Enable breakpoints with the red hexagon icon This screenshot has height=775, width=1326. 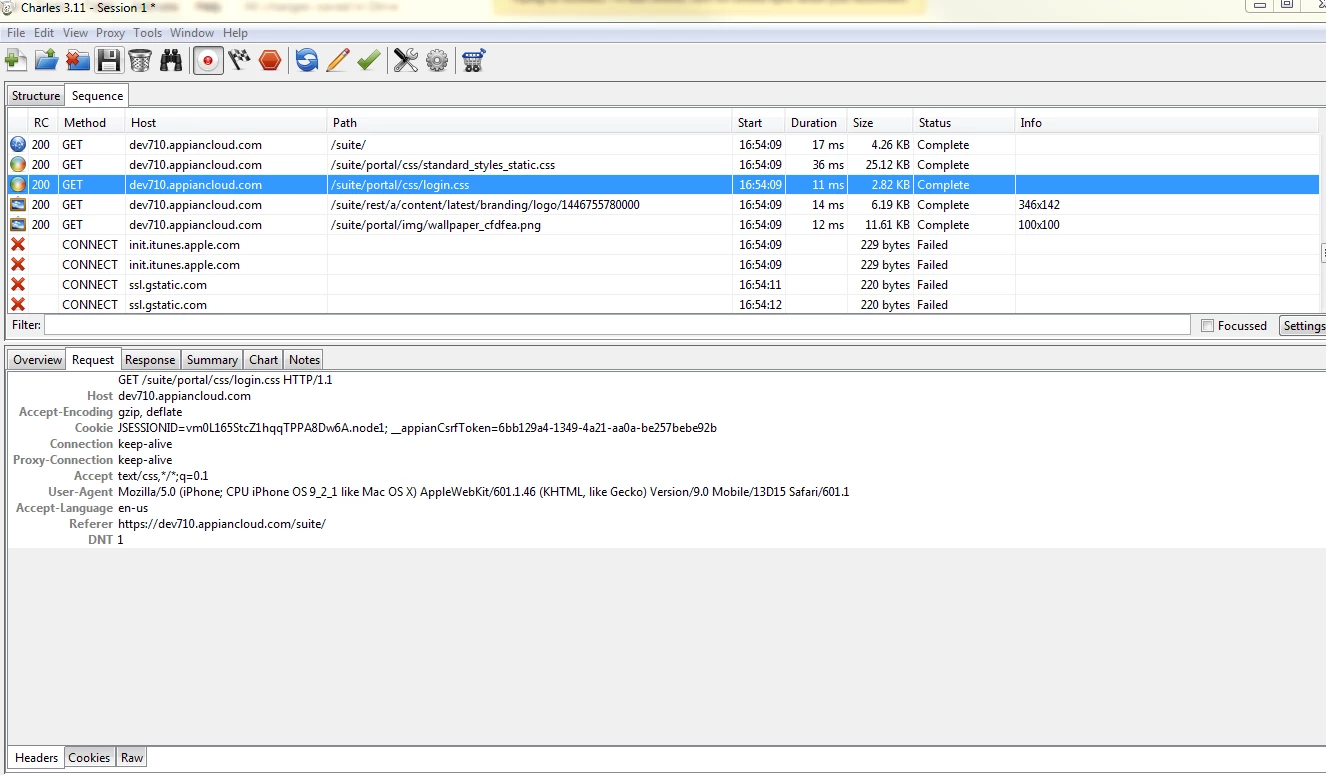270,60
